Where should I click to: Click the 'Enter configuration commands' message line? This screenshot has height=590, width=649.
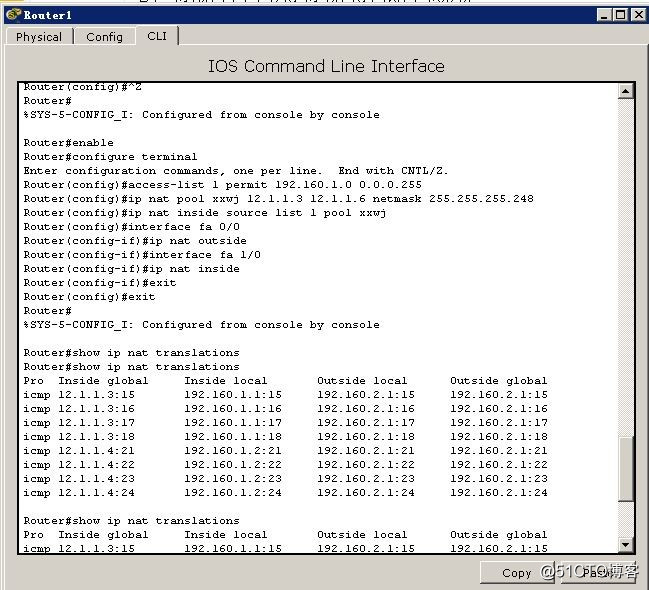tap(236, 171)
